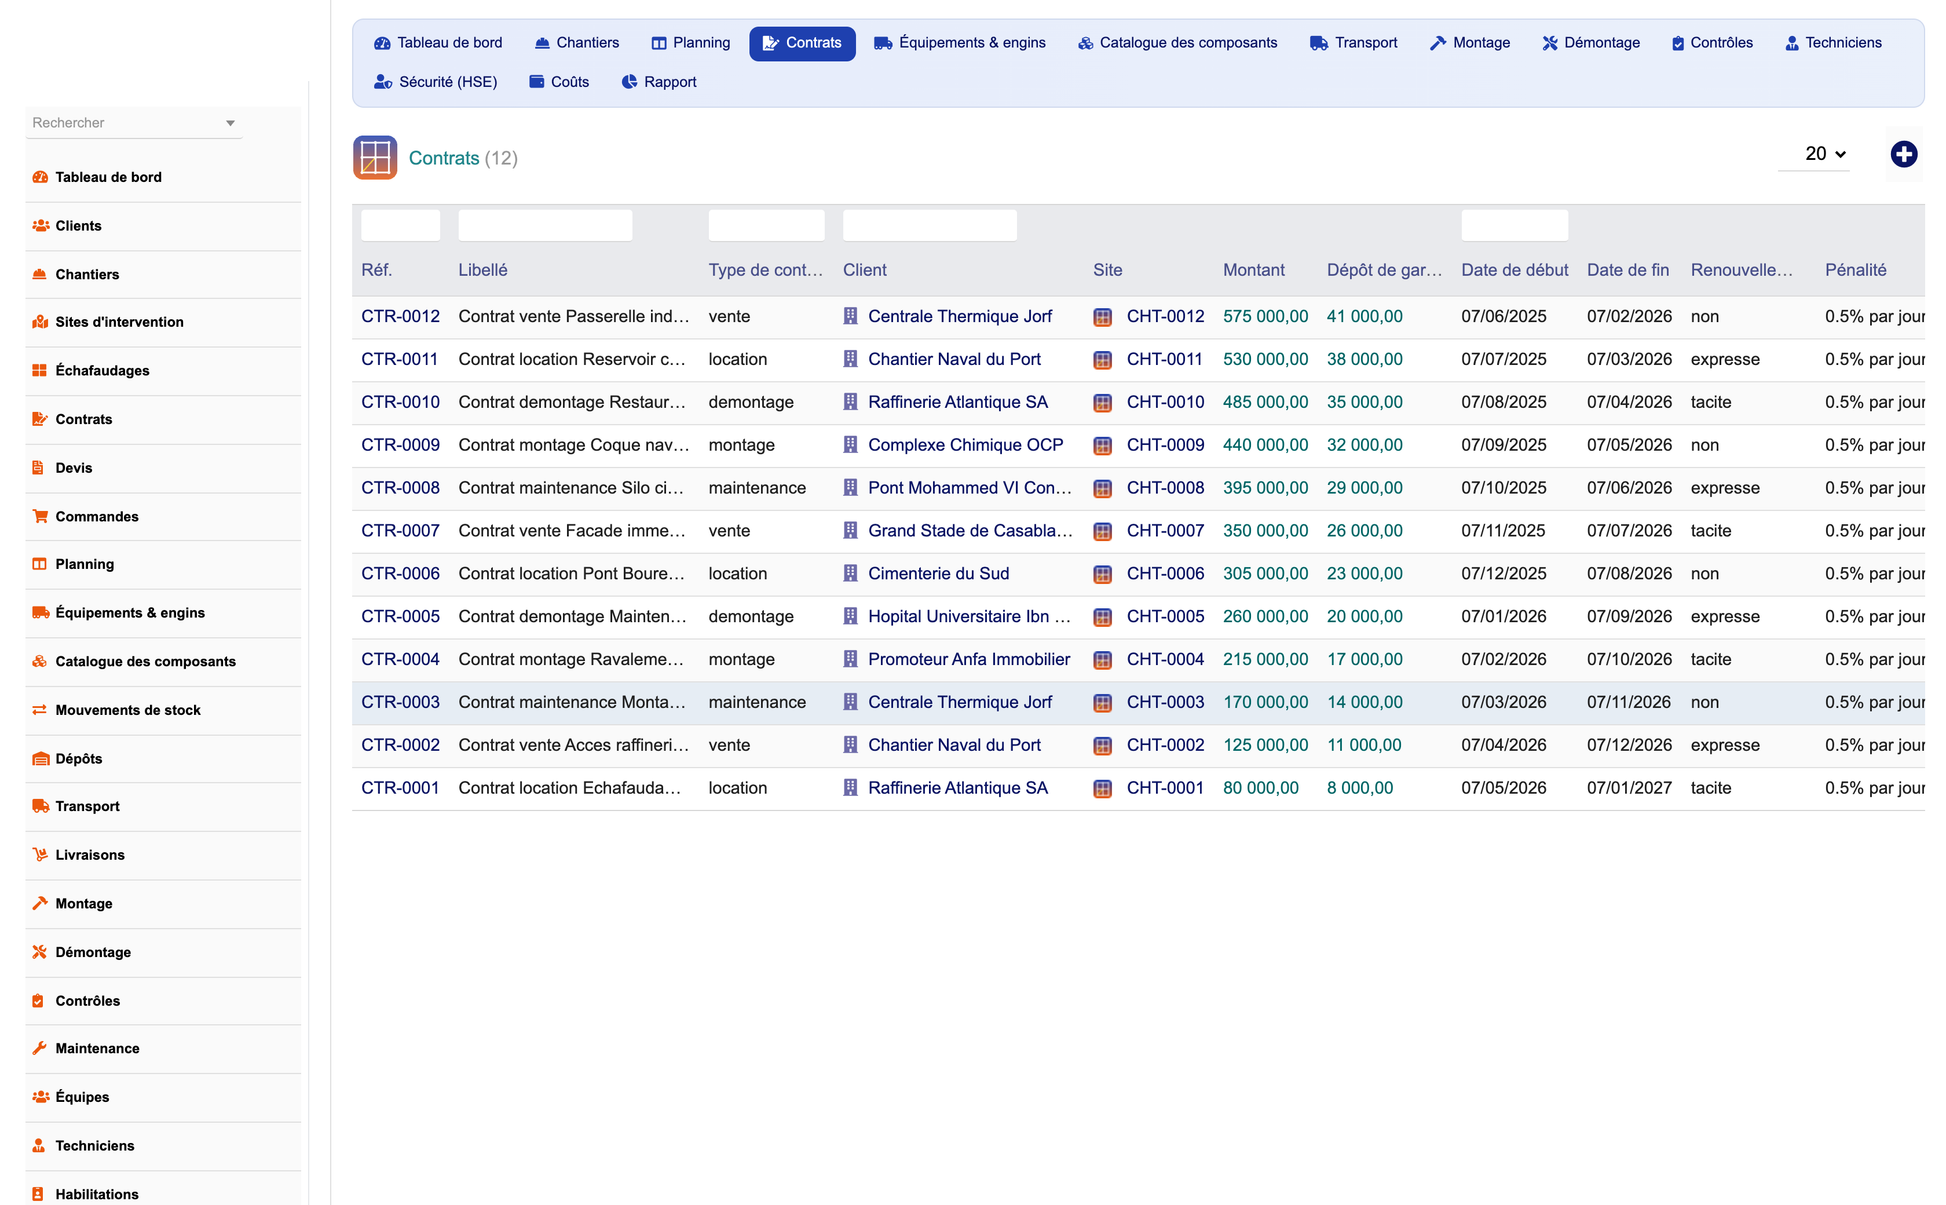Click the Contrats sidebar signature icon

40,419
